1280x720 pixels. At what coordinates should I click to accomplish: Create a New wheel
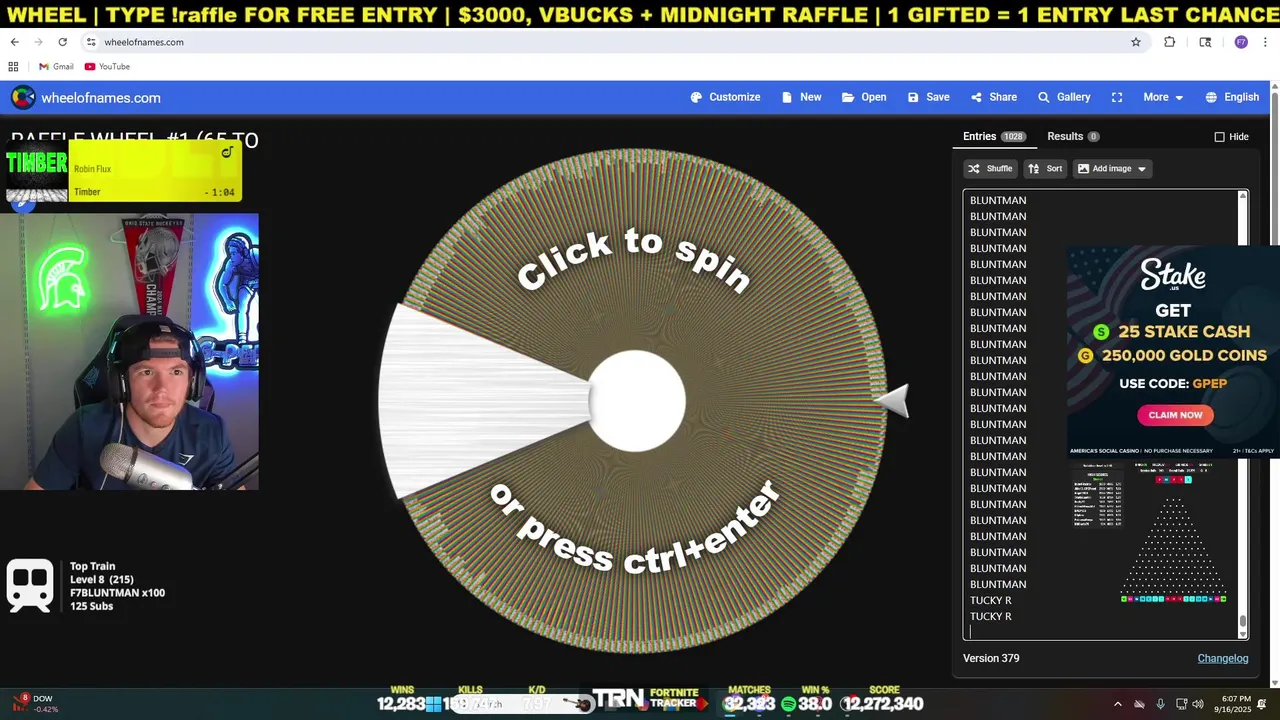pos(801,97)
